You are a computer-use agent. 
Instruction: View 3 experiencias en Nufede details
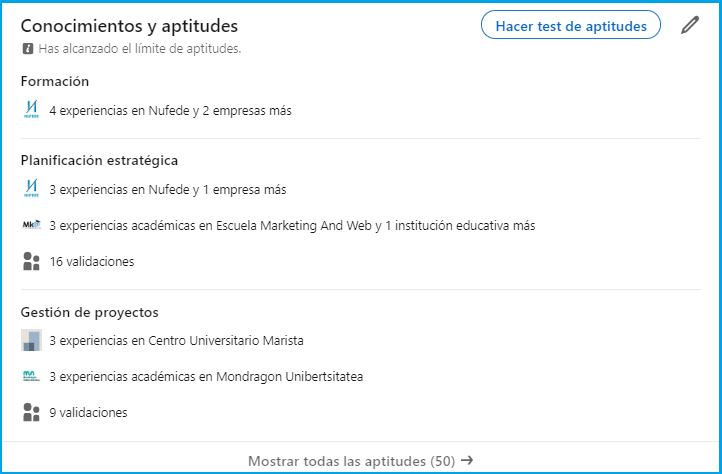pos(168,189)
